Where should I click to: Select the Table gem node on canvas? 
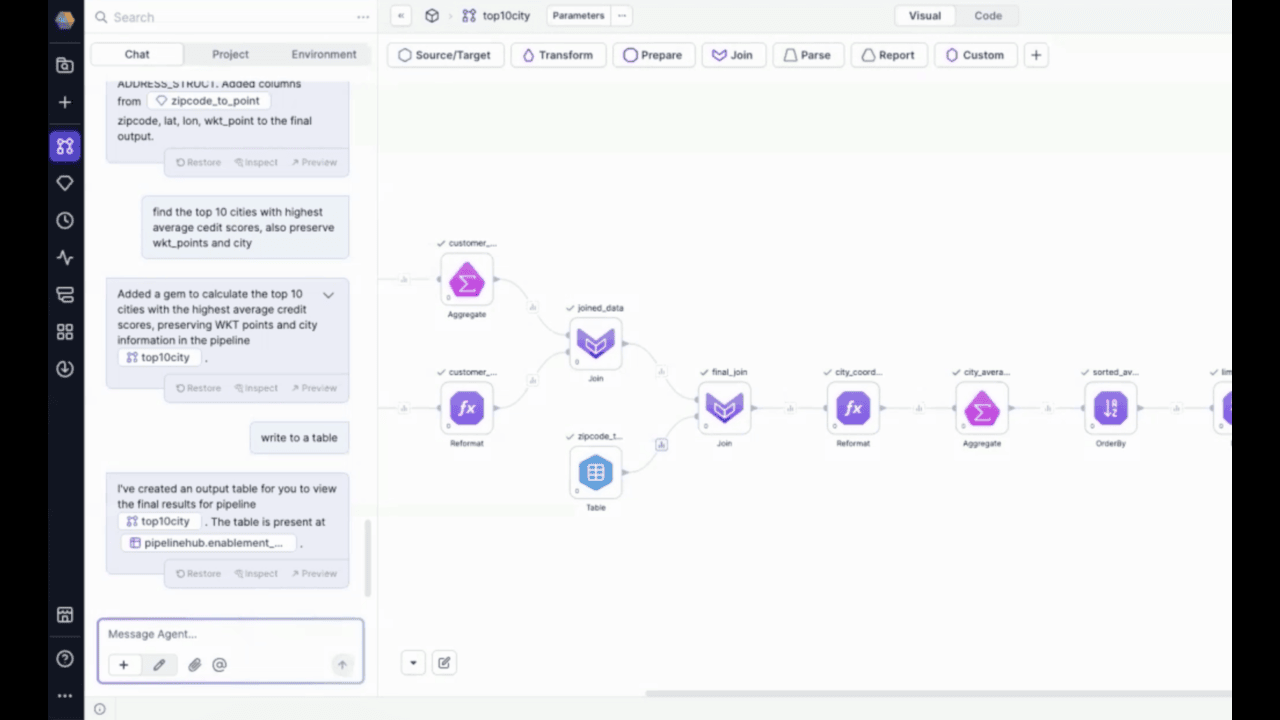(x=595, y=472)
